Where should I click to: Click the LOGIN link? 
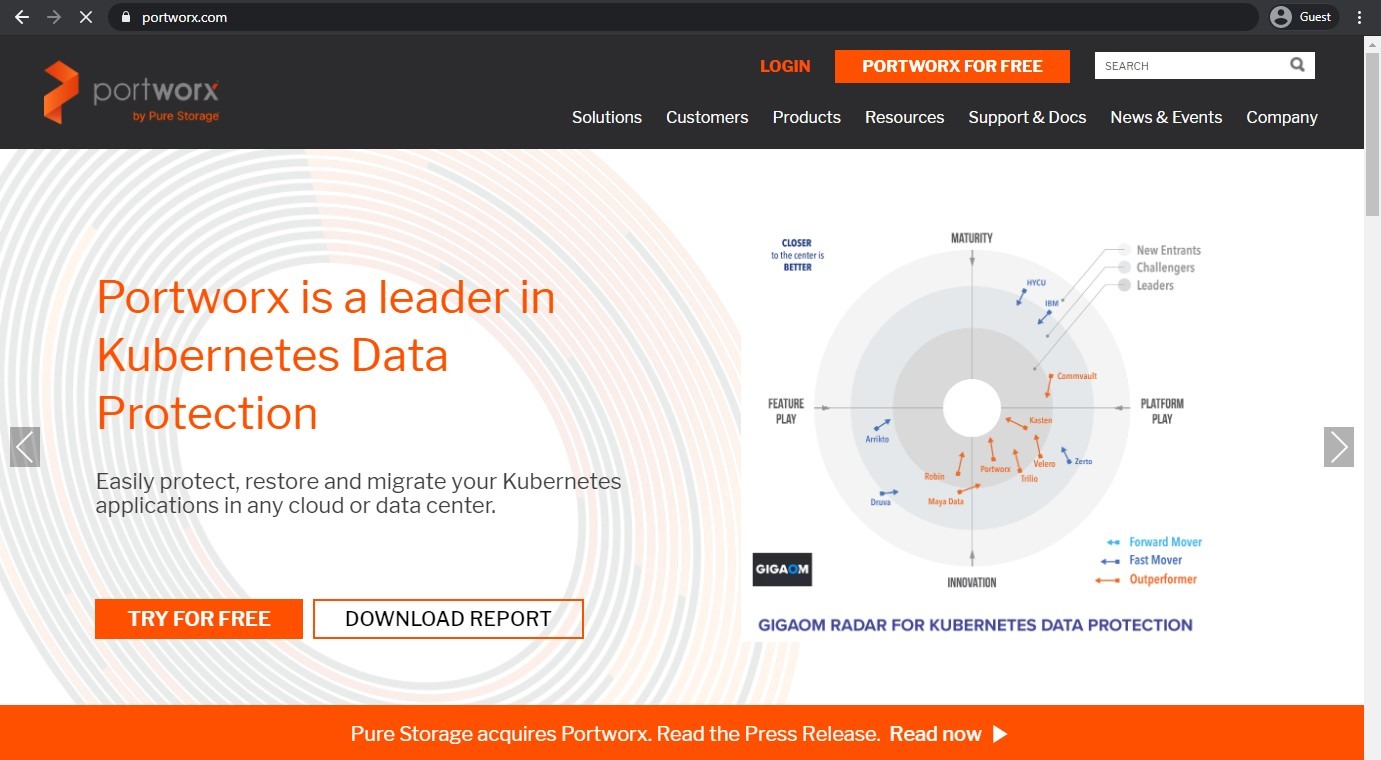[785, 66]
